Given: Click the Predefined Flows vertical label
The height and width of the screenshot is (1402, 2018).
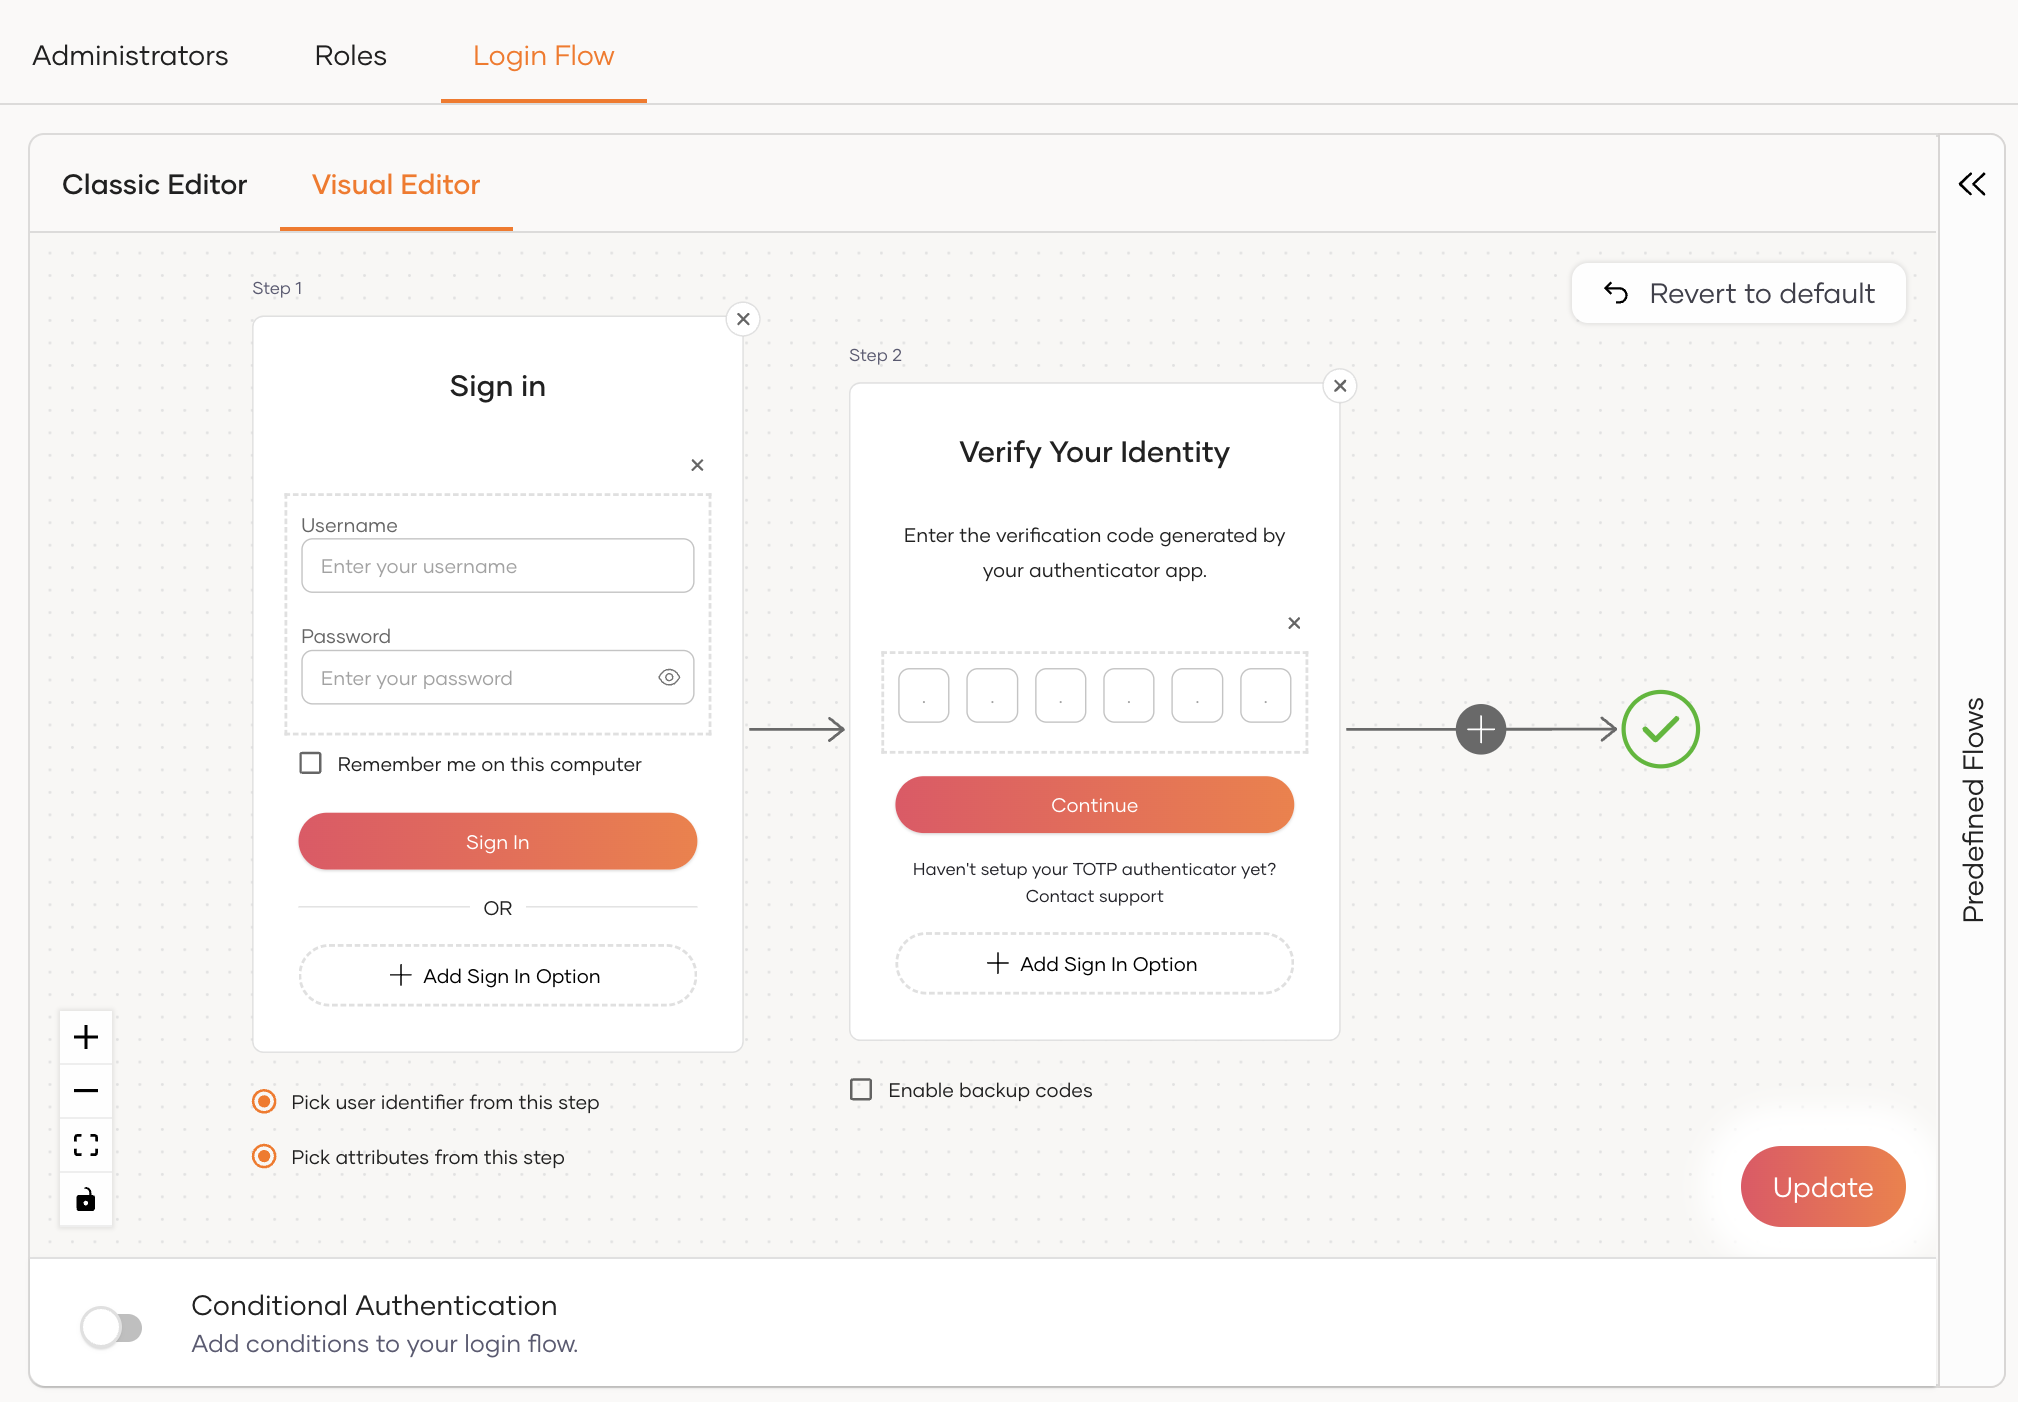Looking at the screenshot, I should click(1973, 810).
